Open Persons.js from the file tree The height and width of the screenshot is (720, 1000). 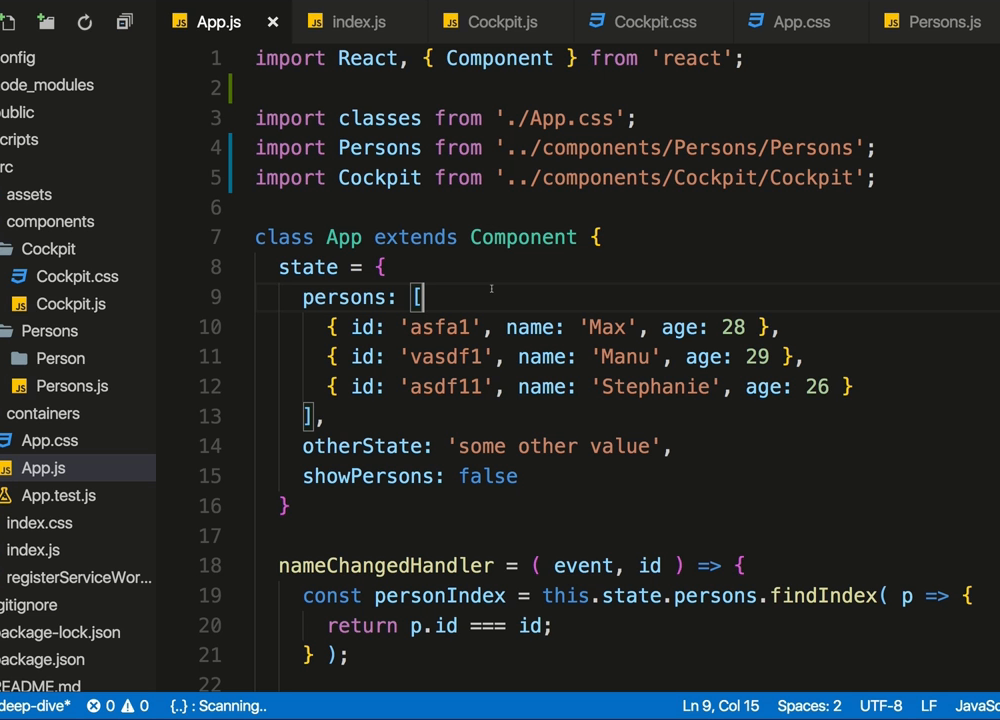pos(72,386)
